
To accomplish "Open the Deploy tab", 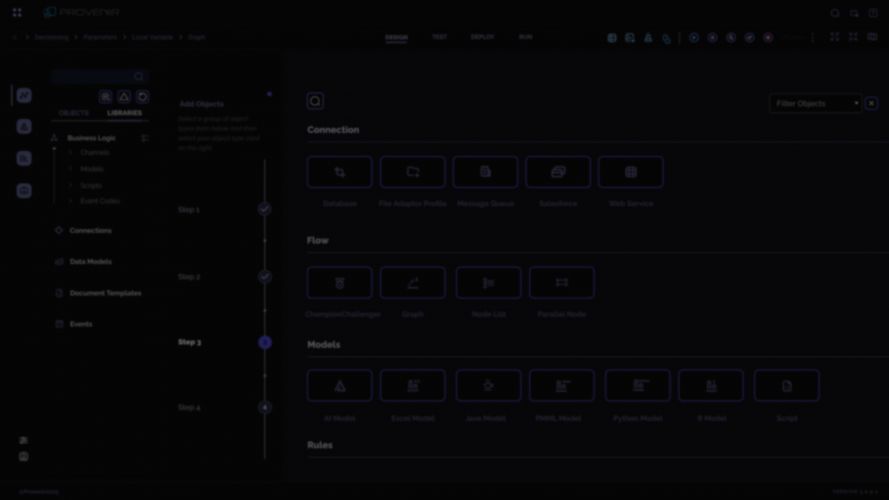I will click(482, 37).
